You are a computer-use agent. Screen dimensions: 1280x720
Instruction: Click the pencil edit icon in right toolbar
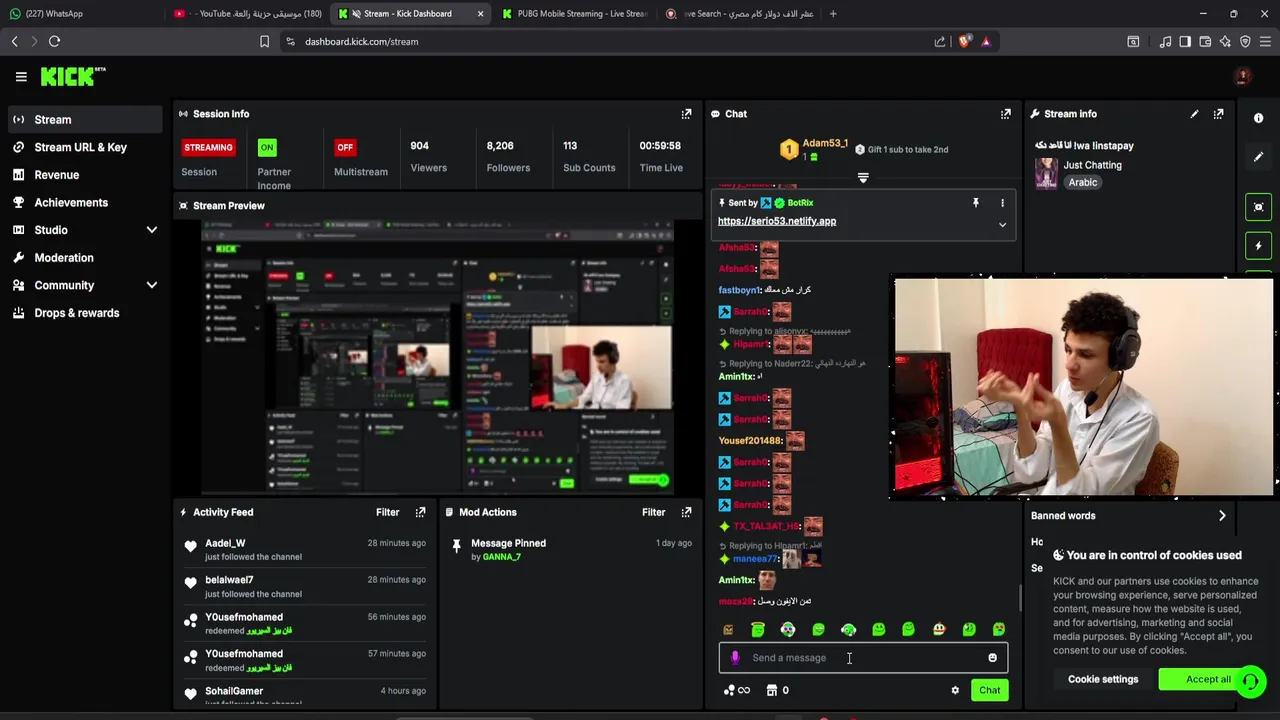click(x=1259, y=157)
